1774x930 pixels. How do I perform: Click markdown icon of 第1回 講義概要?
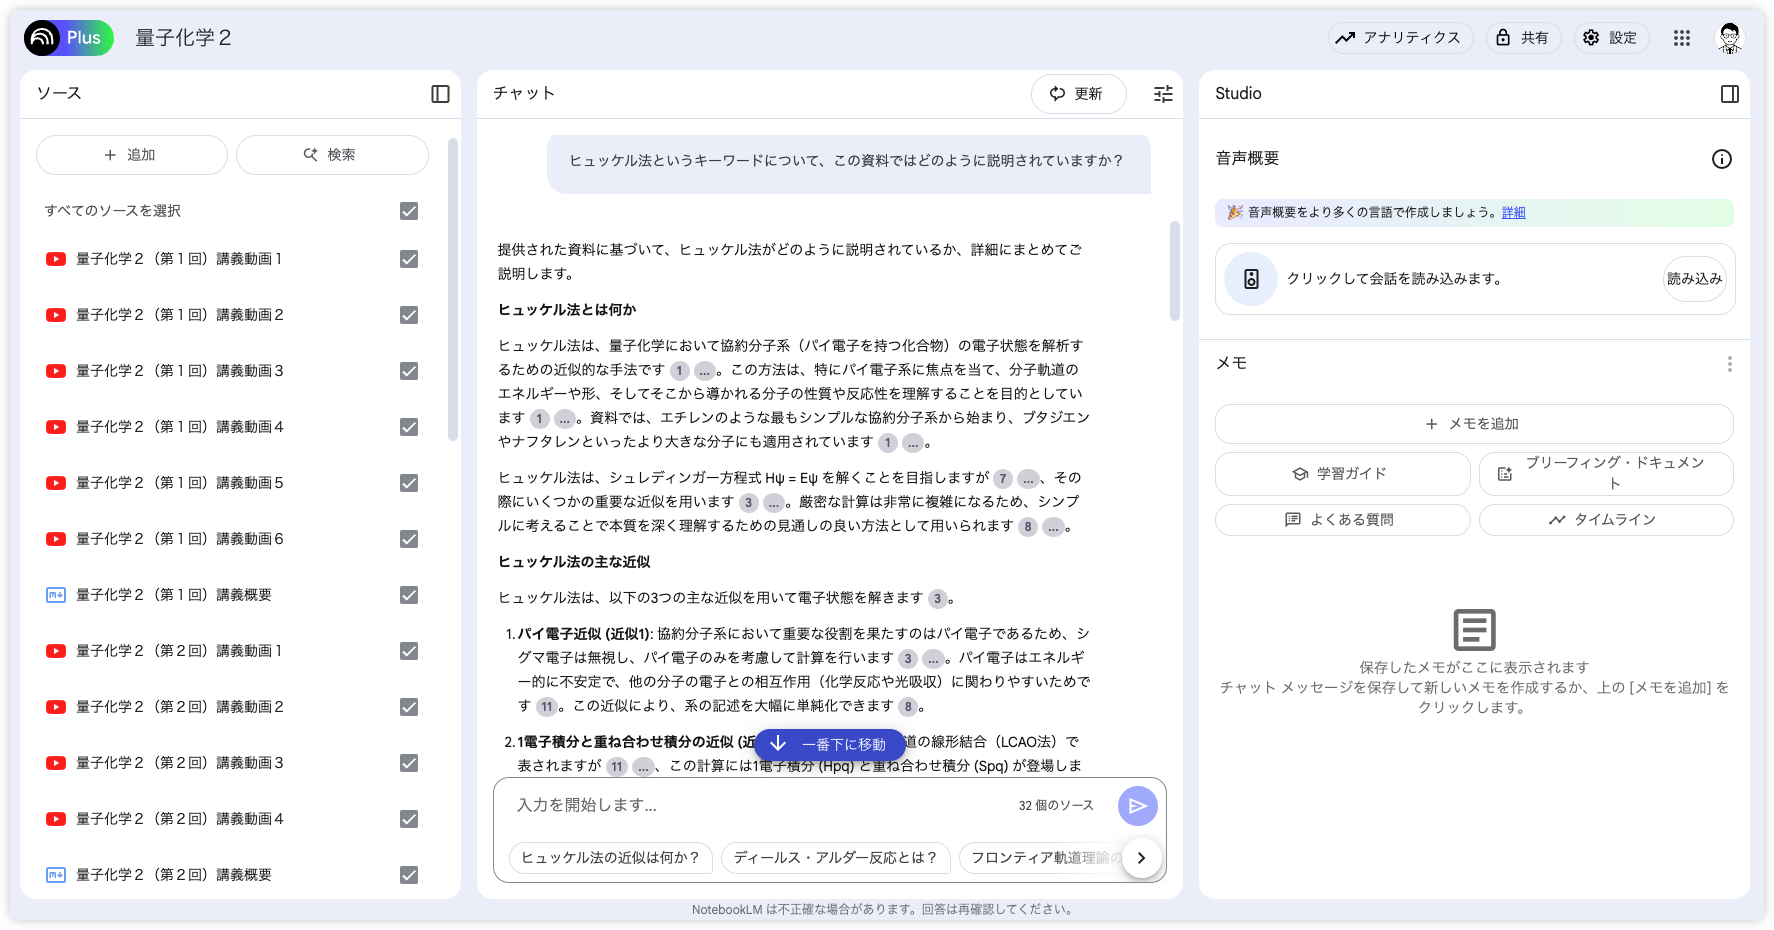click(56, 595)
